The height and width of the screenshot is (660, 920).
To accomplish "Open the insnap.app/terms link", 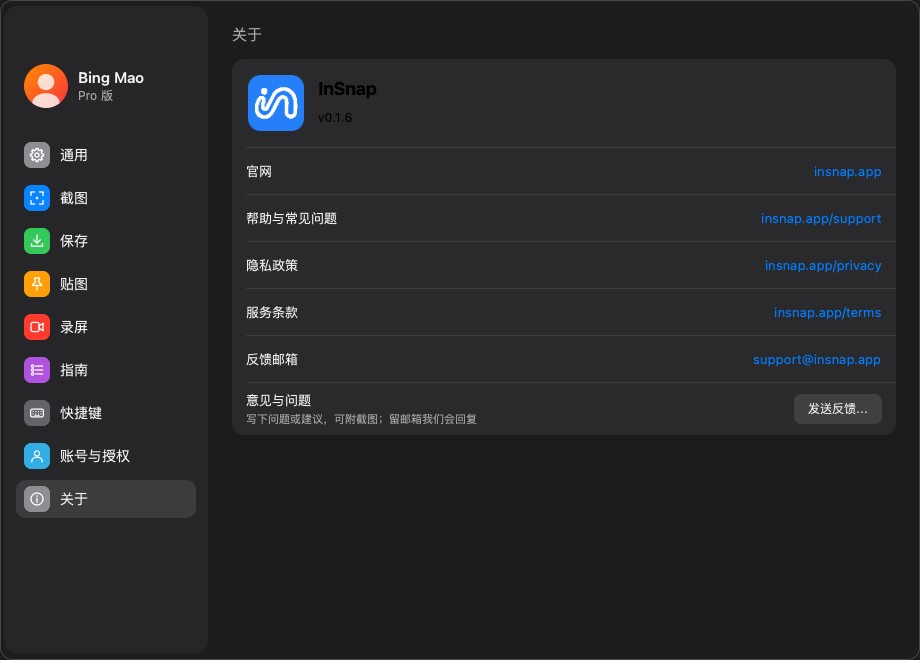I will pos(827,312).
